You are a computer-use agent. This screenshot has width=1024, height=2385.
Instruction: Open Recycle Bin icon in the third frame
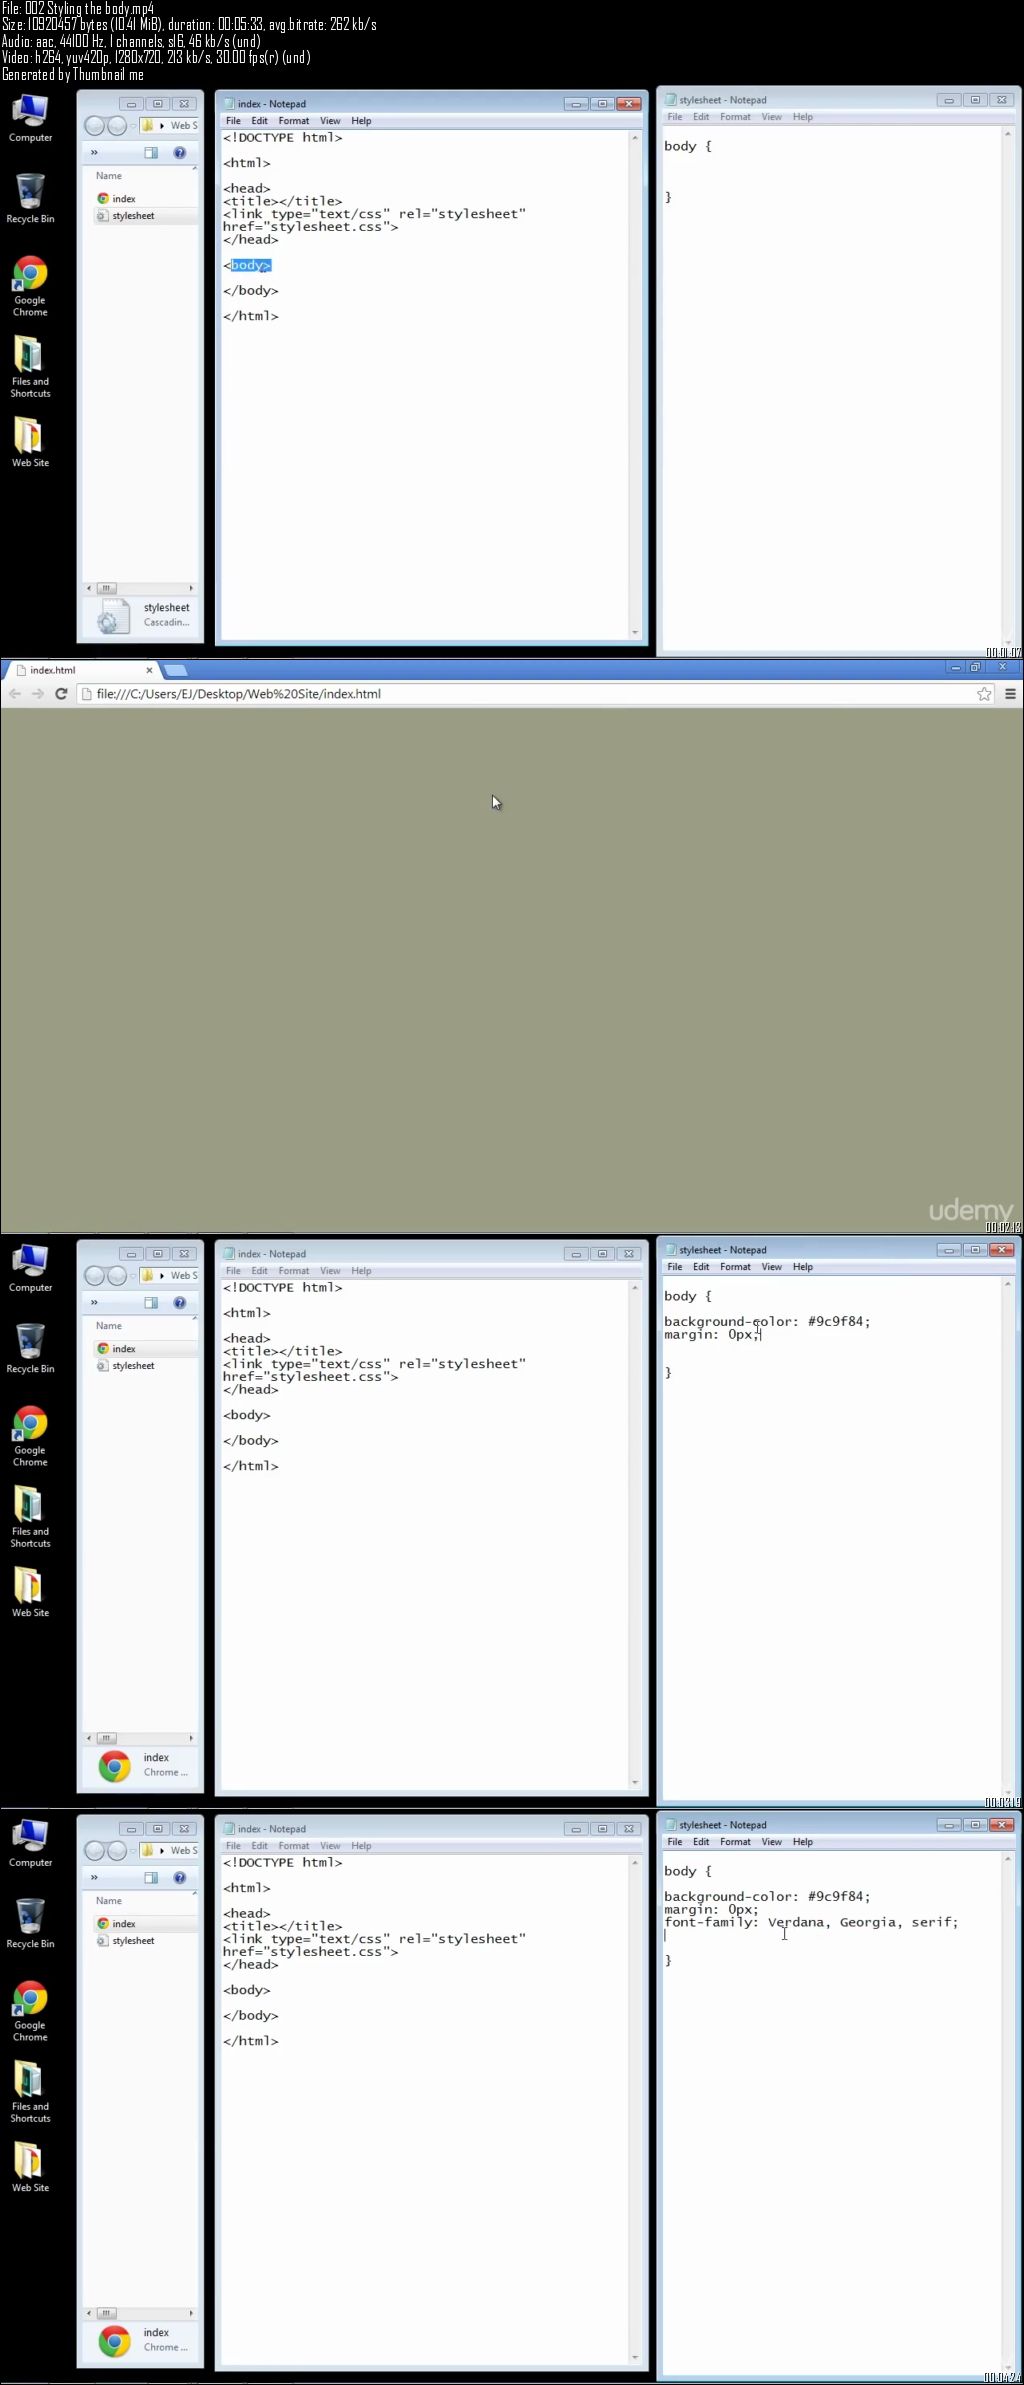pos(30,1348)
